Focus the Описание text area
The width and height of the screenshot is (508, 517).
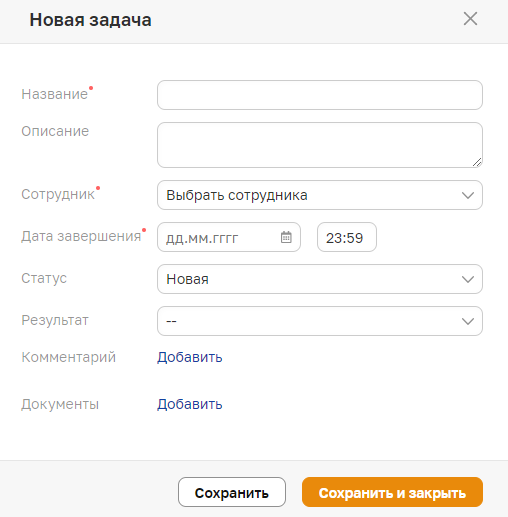click(320, 145)
